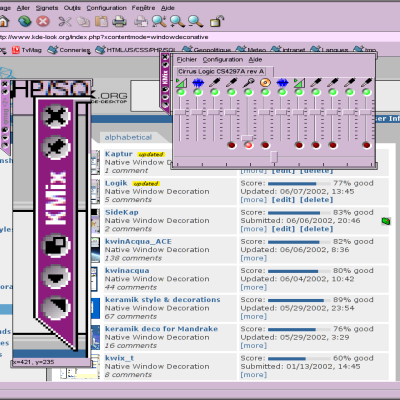Image resolution: width=400 pixels, height=400 pixels.
Task: Toggle red record LED left of microphone's LED
Action: 232,145
